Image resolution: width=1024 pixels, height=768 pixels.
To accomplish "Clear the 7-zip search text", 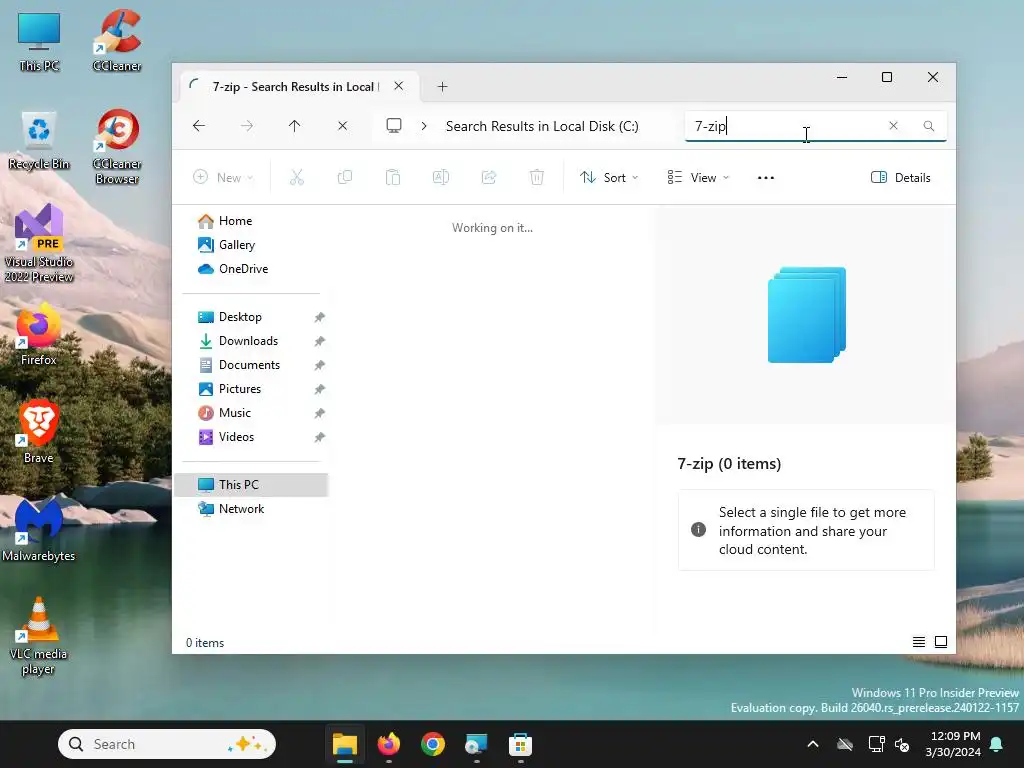I will pyautogui.click(x=893, y=125).
